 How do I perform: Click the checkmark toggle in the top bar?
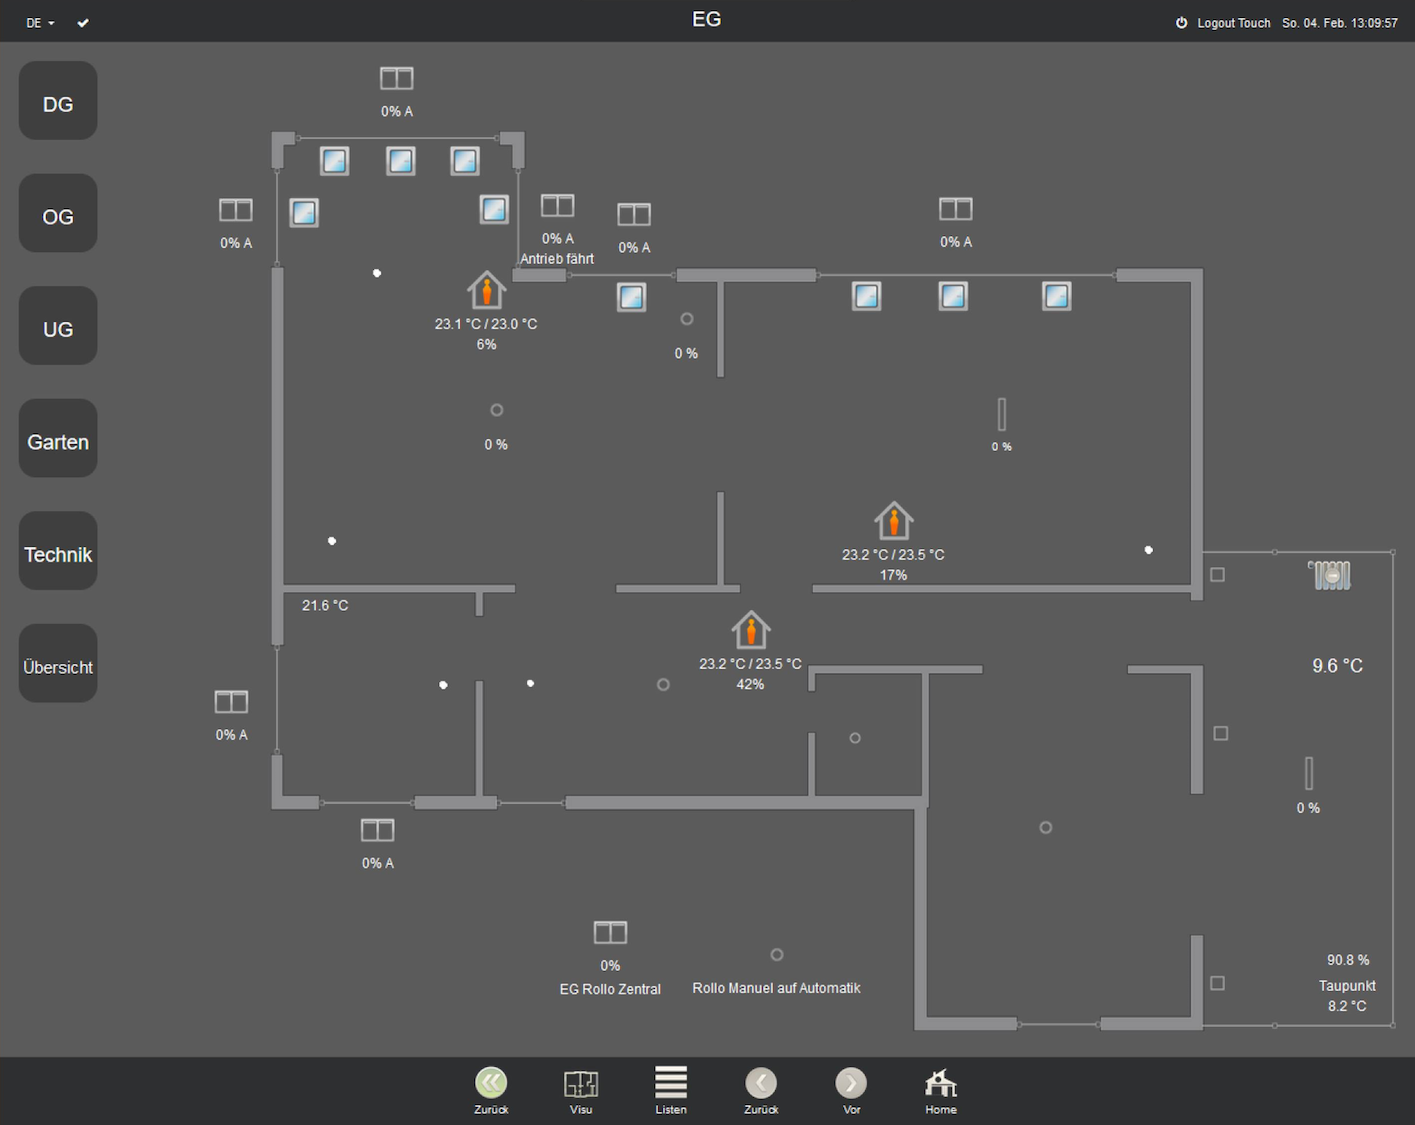tap(83, 22)
